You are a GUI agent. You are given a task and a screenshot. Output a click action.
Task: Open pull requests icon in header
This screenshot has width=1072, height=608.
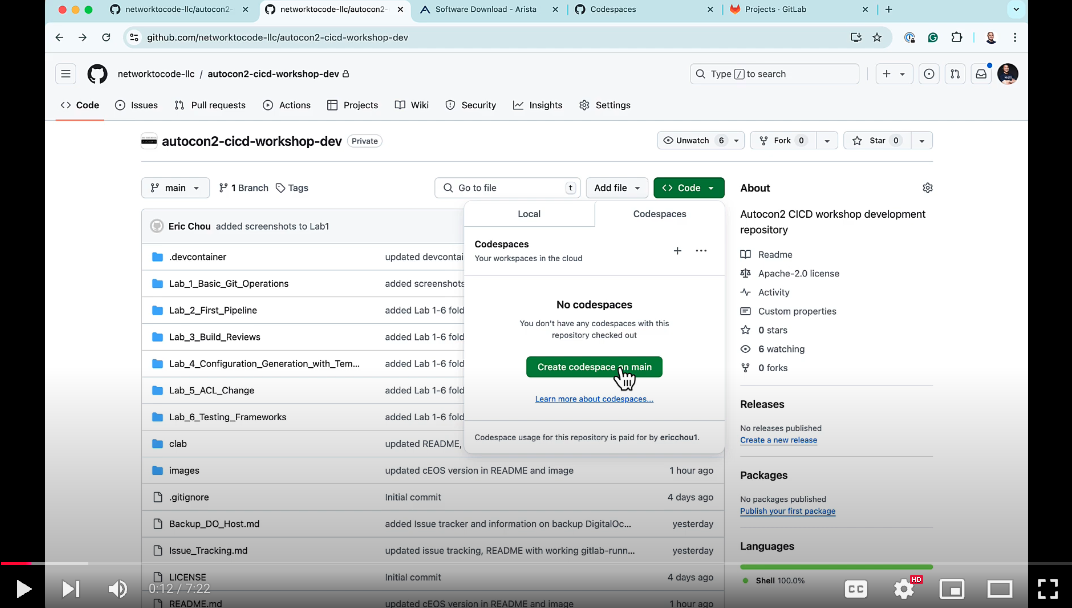pos(954,74)
